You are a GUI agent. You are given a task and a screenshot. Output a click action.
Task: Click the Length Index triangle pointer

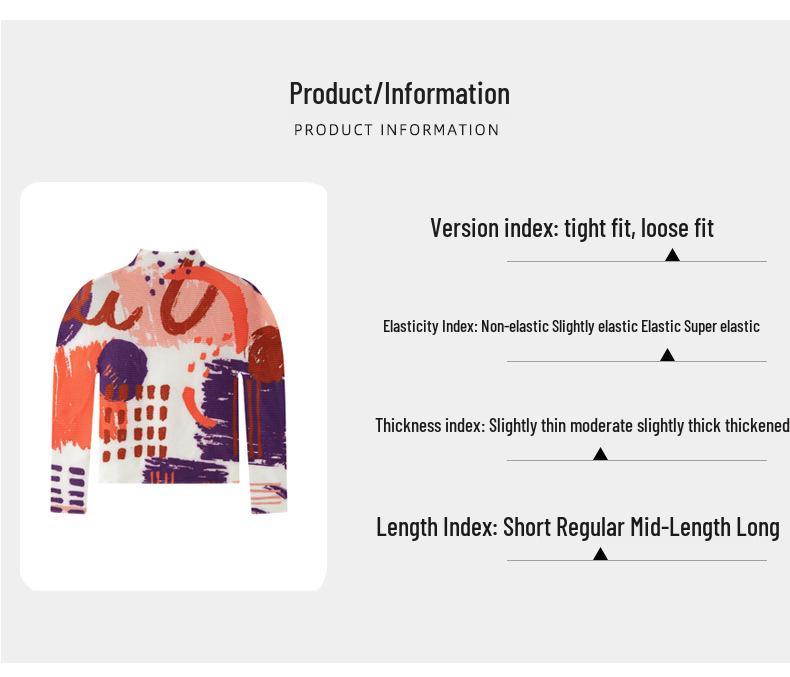pos(600,554)
